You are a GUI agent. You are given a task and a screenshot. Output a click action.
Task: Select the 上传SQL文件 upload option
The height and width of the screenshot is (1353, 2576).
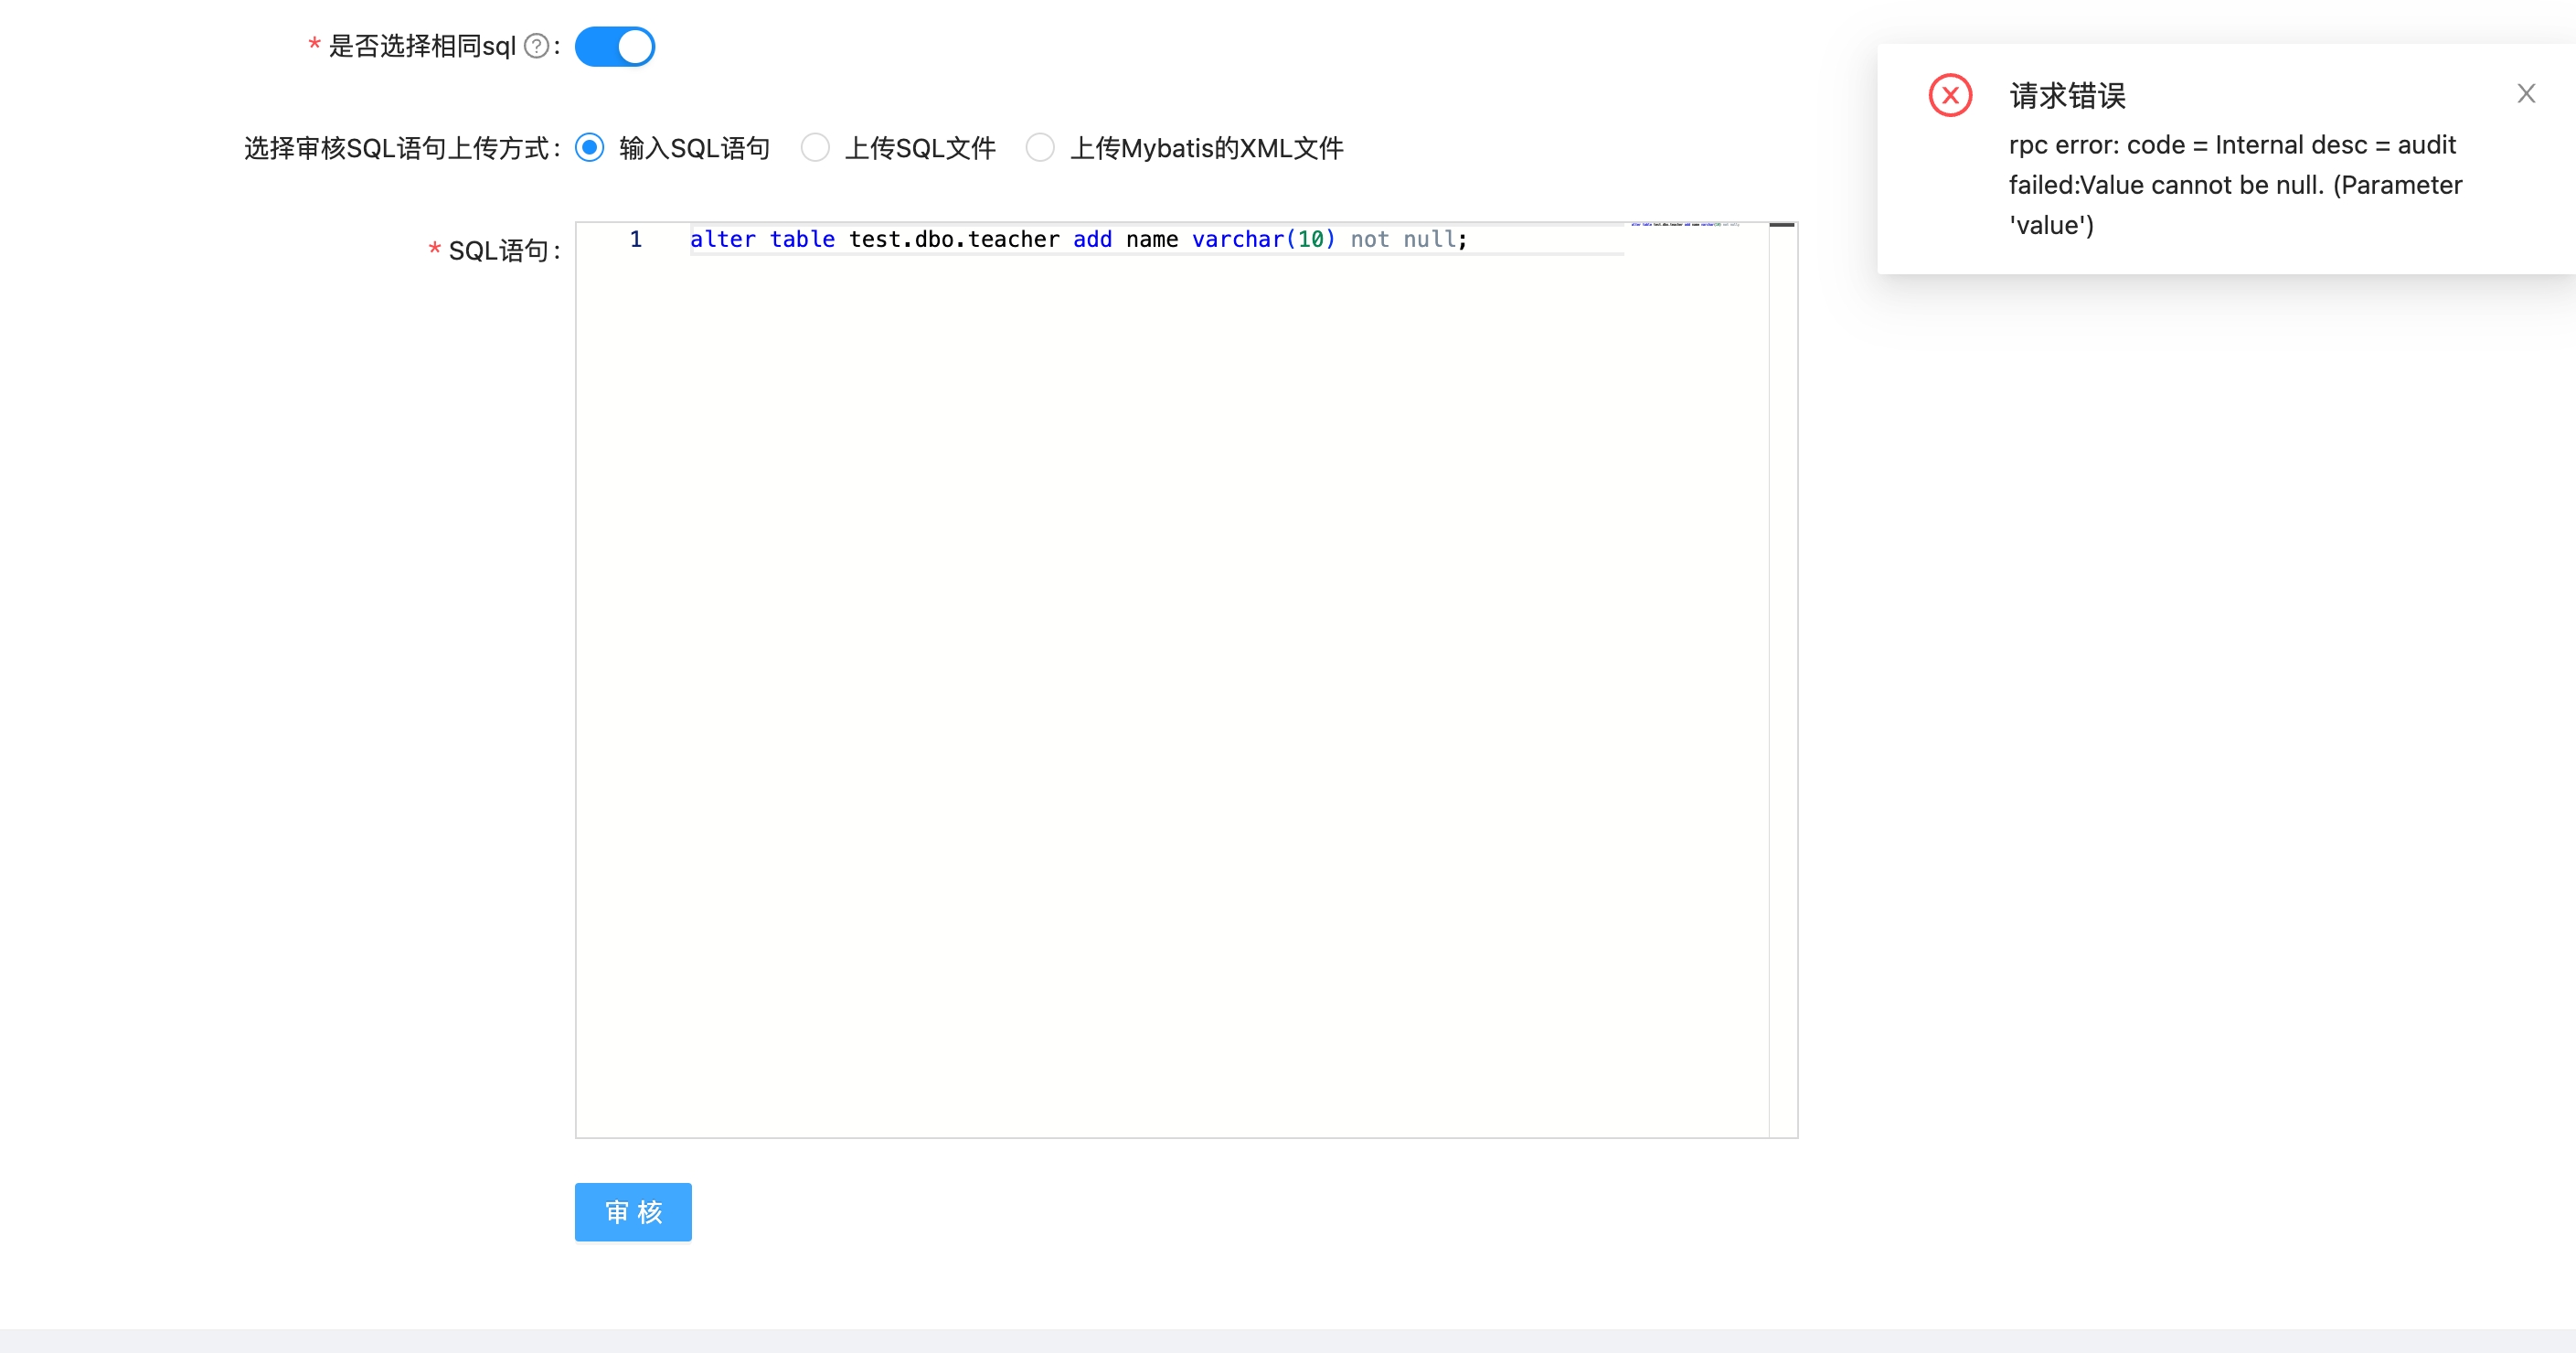click(x=815, y=147)
